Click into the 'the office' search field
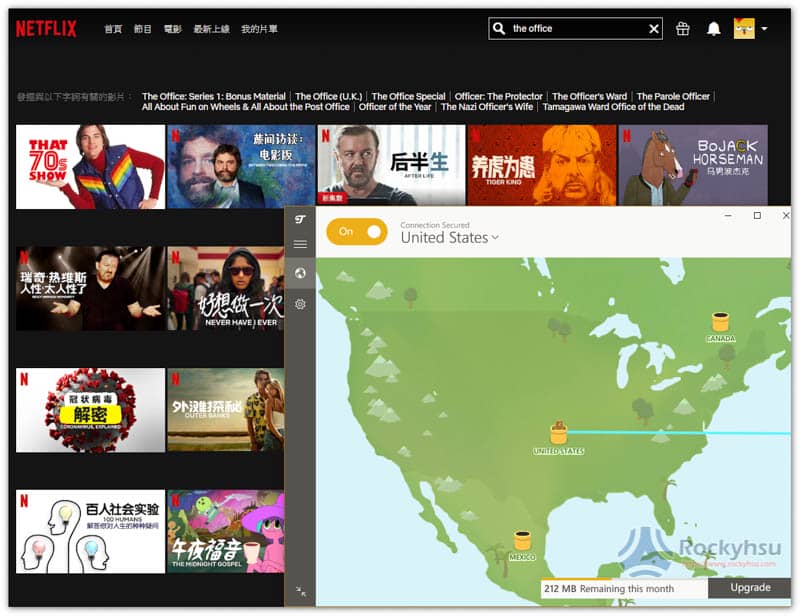 pos(576,29)
